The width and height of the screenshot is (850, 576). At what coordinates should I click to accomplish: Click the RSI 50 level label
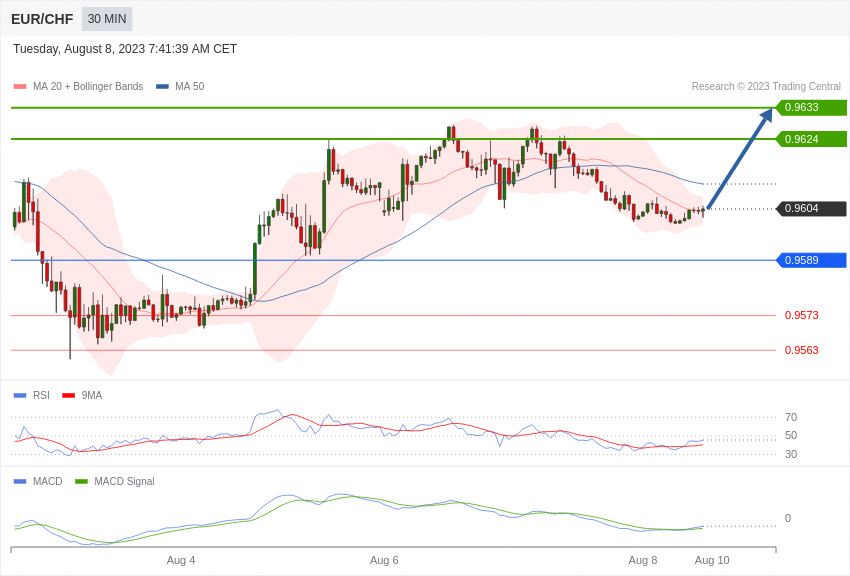tap(791, 435)
